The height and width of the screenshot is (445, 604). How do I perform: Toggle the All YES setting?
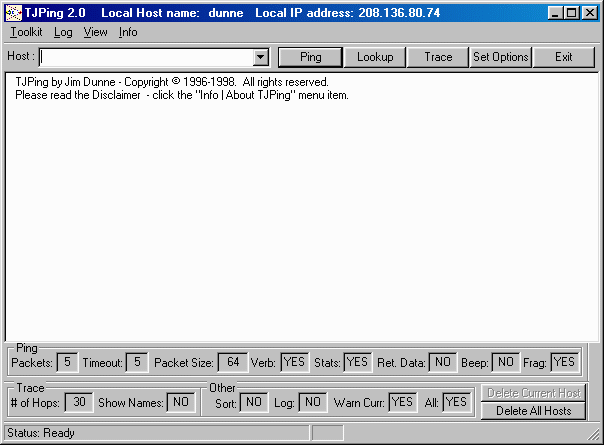pos(456,402)
